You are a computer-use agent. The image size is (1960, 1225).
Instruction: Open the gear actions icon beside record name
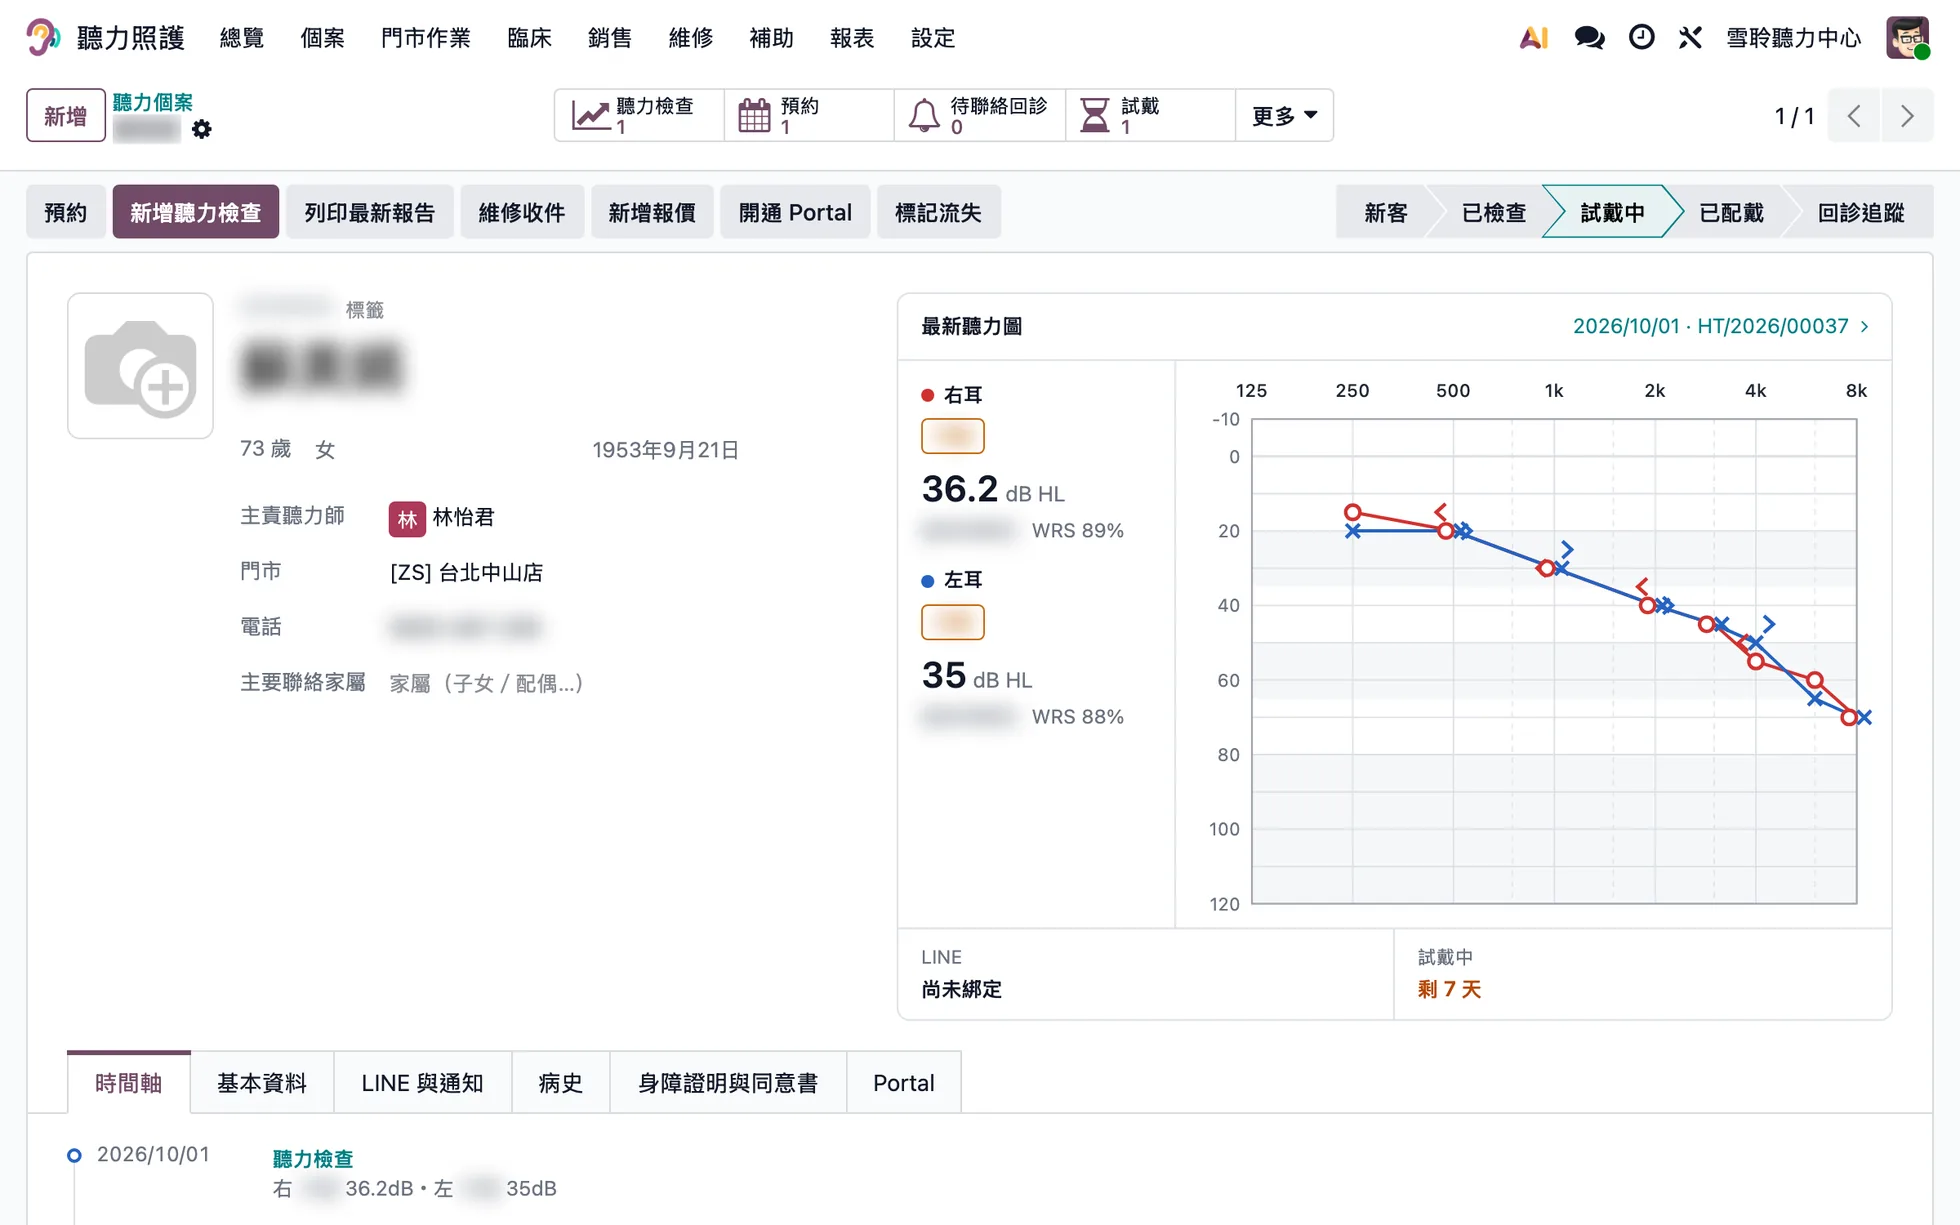point(201,129)
